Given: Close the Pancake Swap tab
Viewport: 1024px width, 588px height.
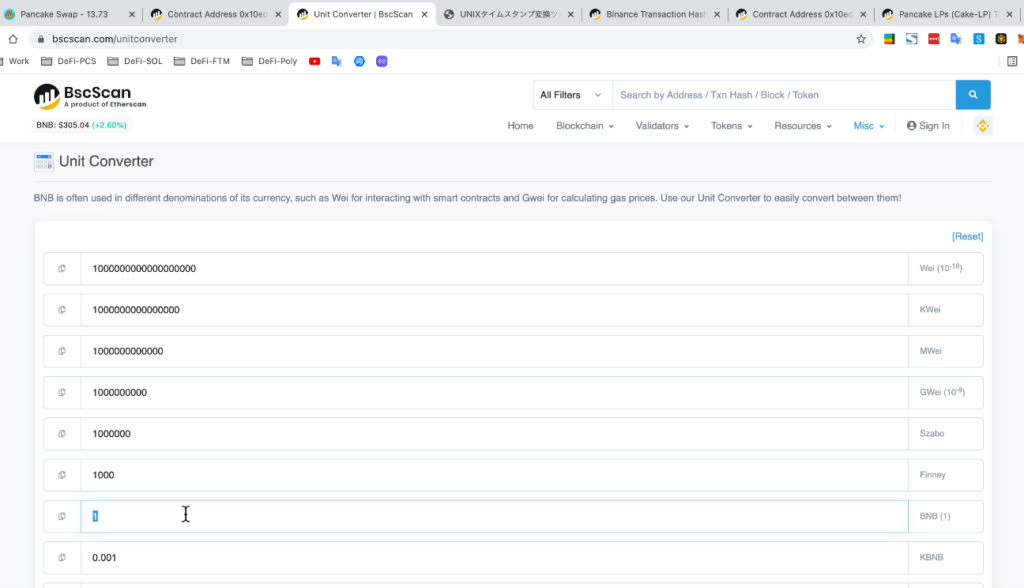Looking at the screenshot, I should 131,14.
